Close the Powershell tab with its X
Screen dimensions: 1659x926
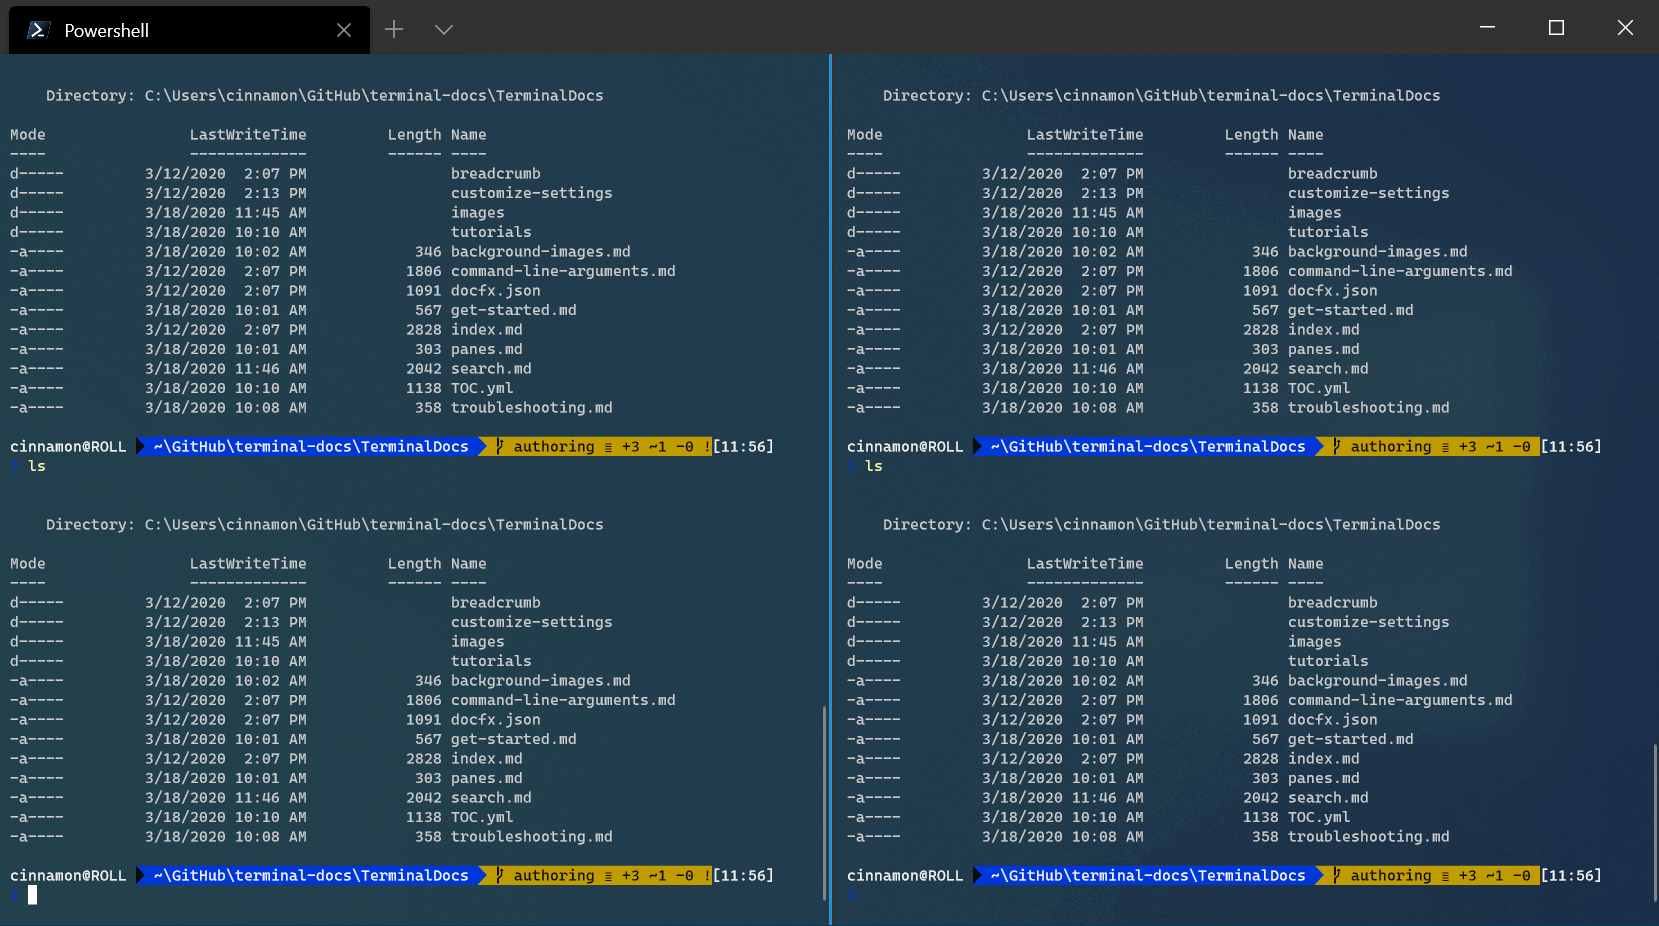pyautogui.click(x=344, y=30)
